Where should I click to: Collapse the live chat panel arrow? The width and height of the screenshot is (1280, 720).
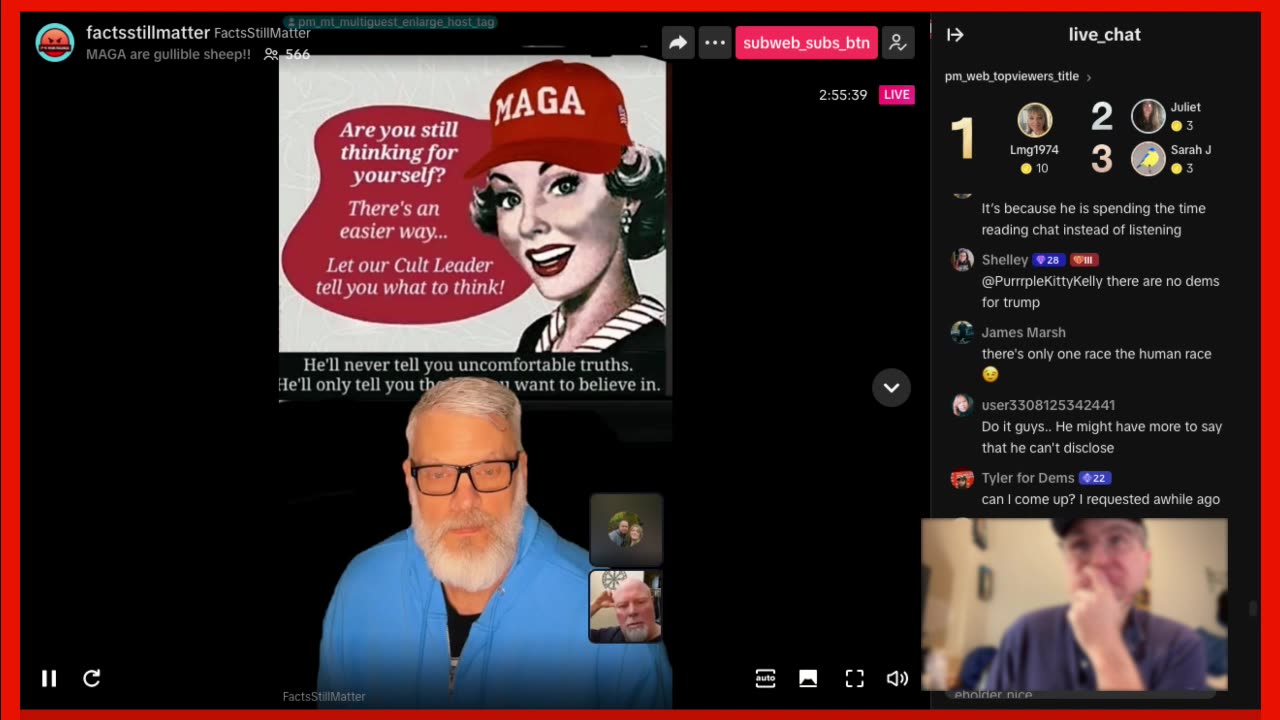(x=955, y=35)
